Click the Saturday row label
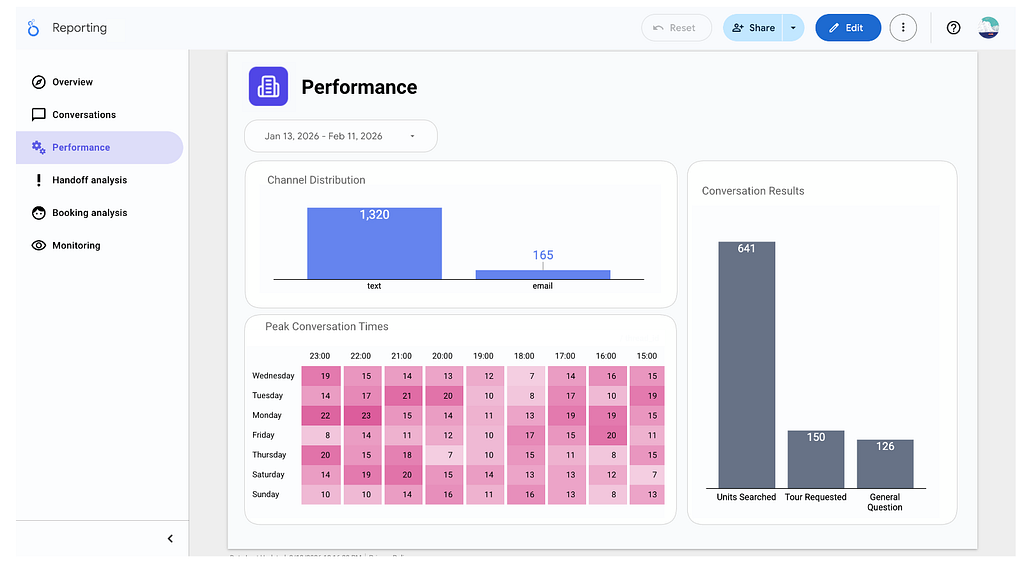The image size is (1024, 566). pos(268,475)
